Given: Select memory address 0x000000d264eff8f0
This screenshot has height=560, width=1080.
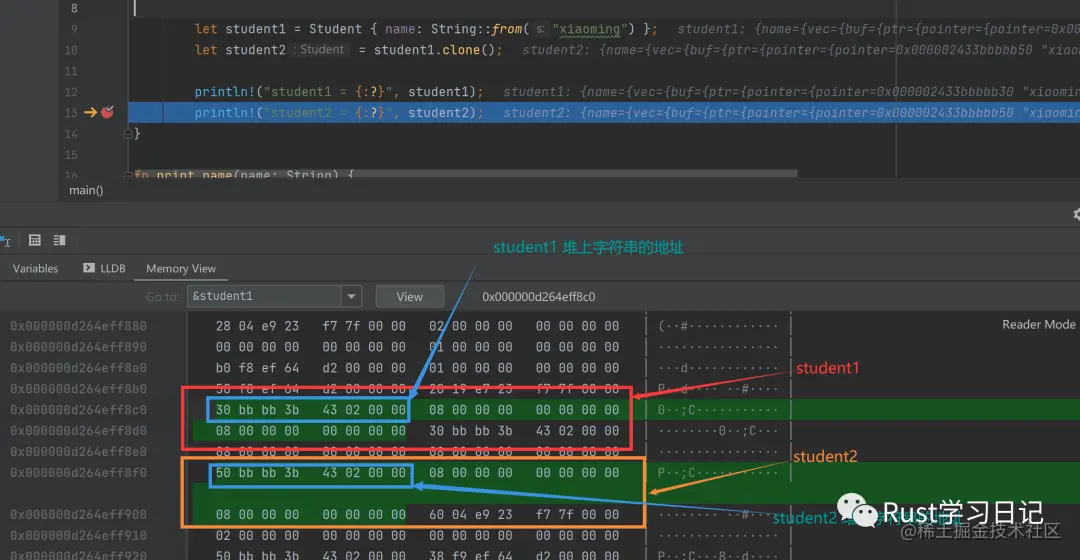Looking at the screenshot, I should pos(78,473).
